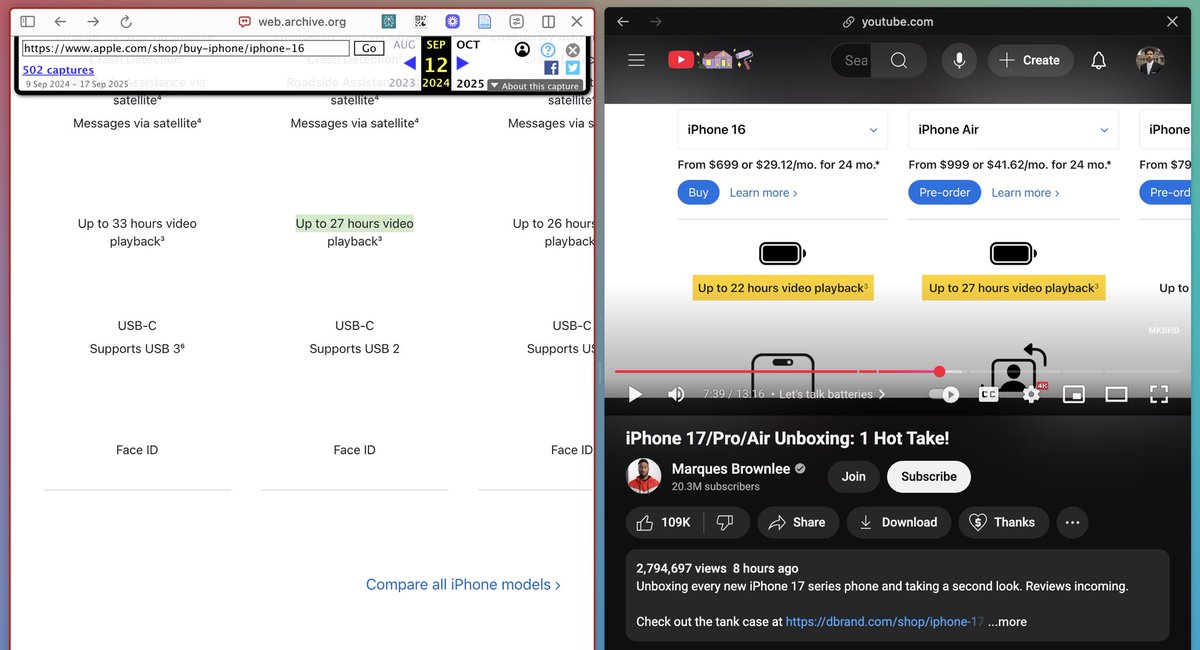
Task: Dislike the video
Action: click(726, 522)
